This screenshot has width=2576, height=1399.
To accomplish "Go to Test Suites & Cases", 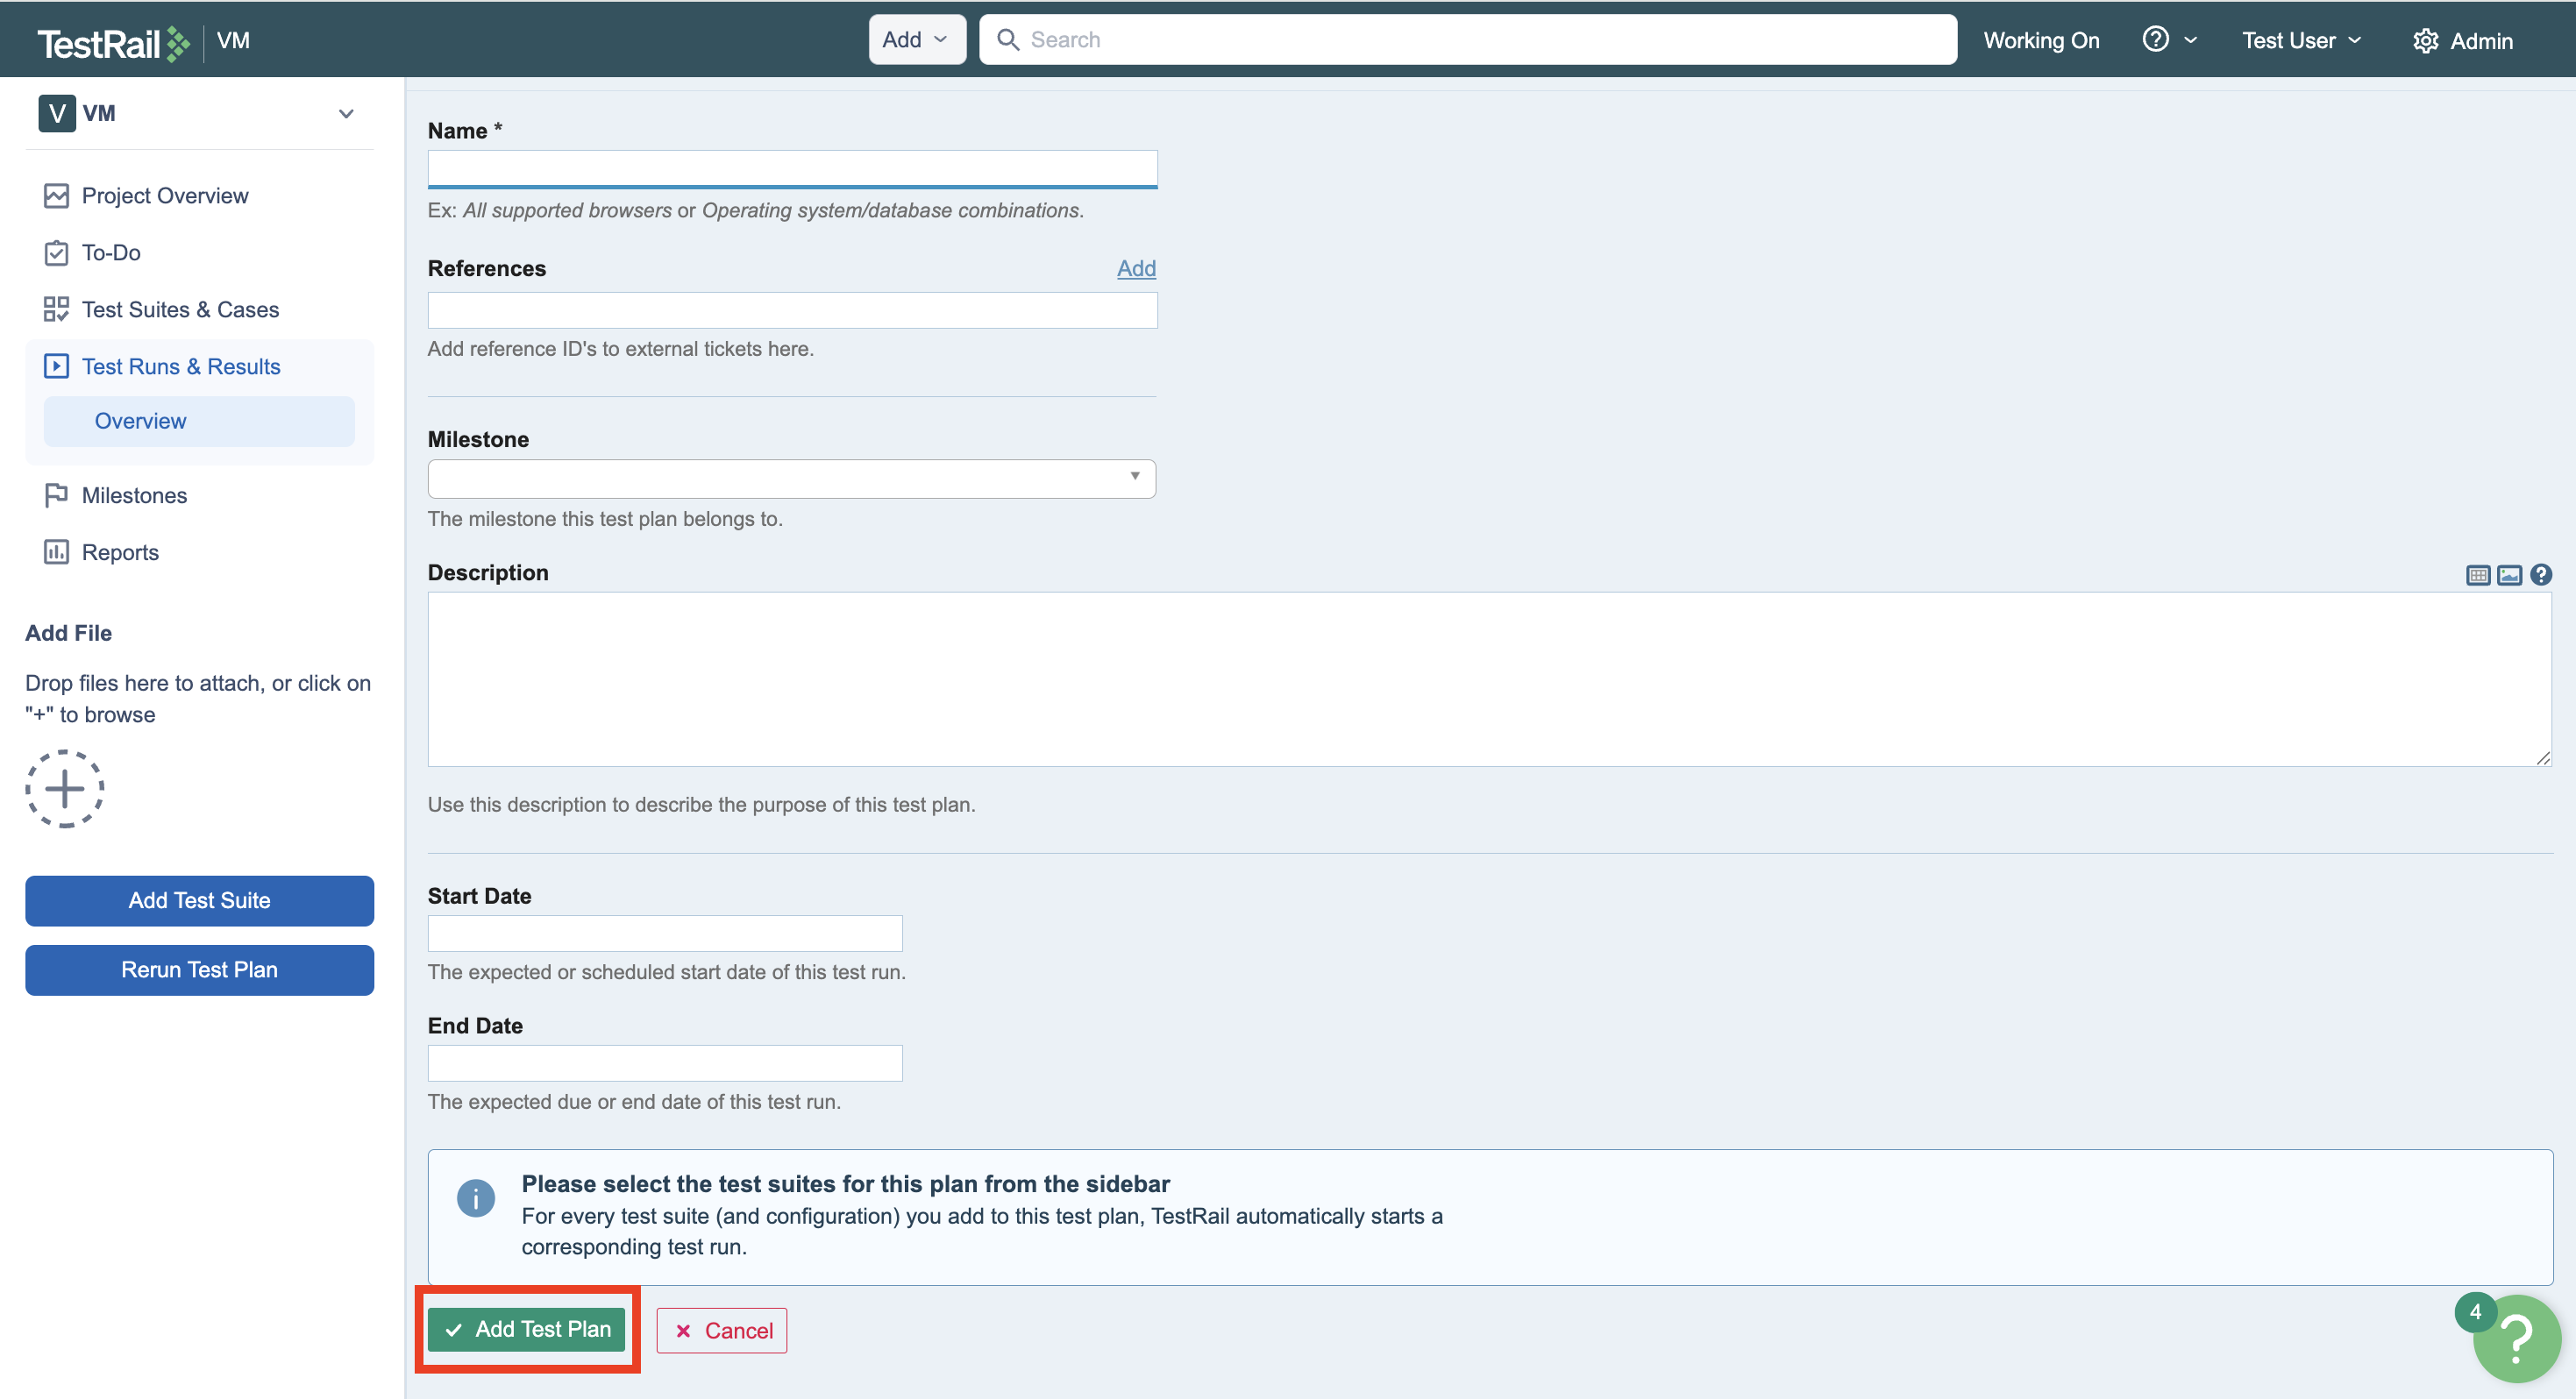I will pos(180,310).
